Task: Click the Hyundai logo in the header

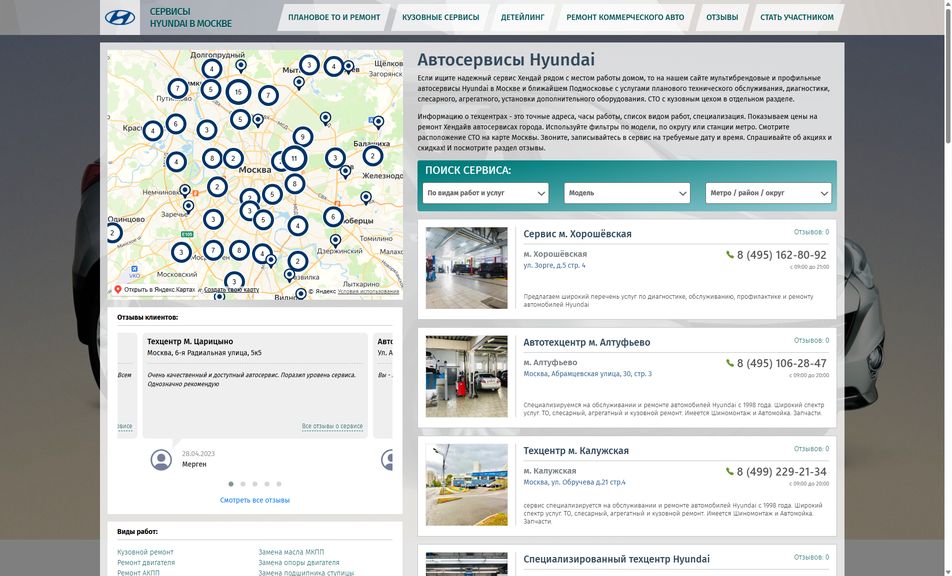Action: click(120, 17)
